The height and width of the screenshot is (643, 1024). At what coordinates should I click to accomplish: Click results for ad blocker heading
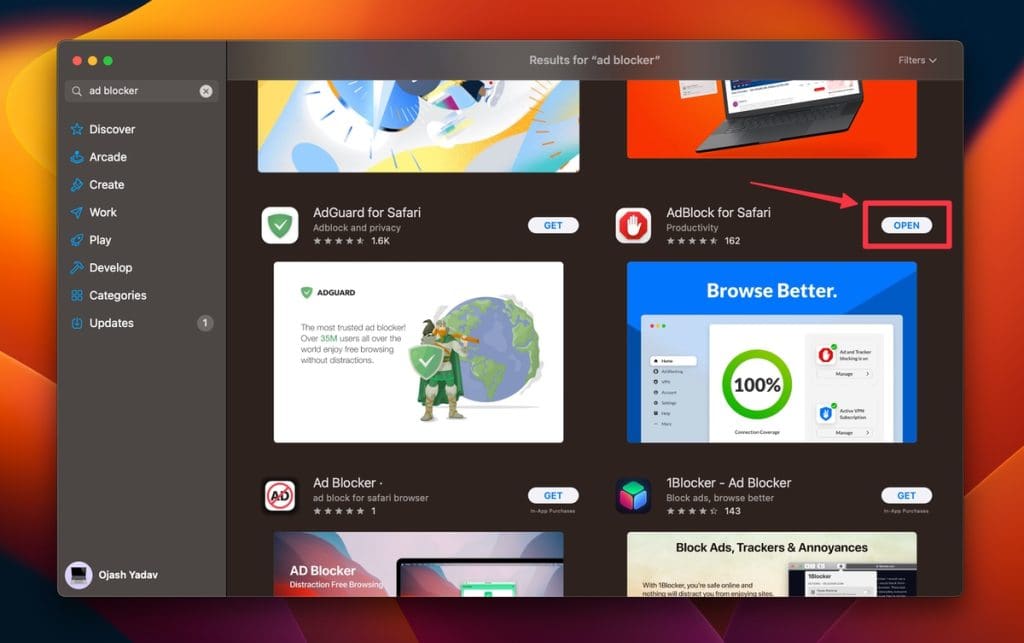pyautogui.click(x=594, y=60)
